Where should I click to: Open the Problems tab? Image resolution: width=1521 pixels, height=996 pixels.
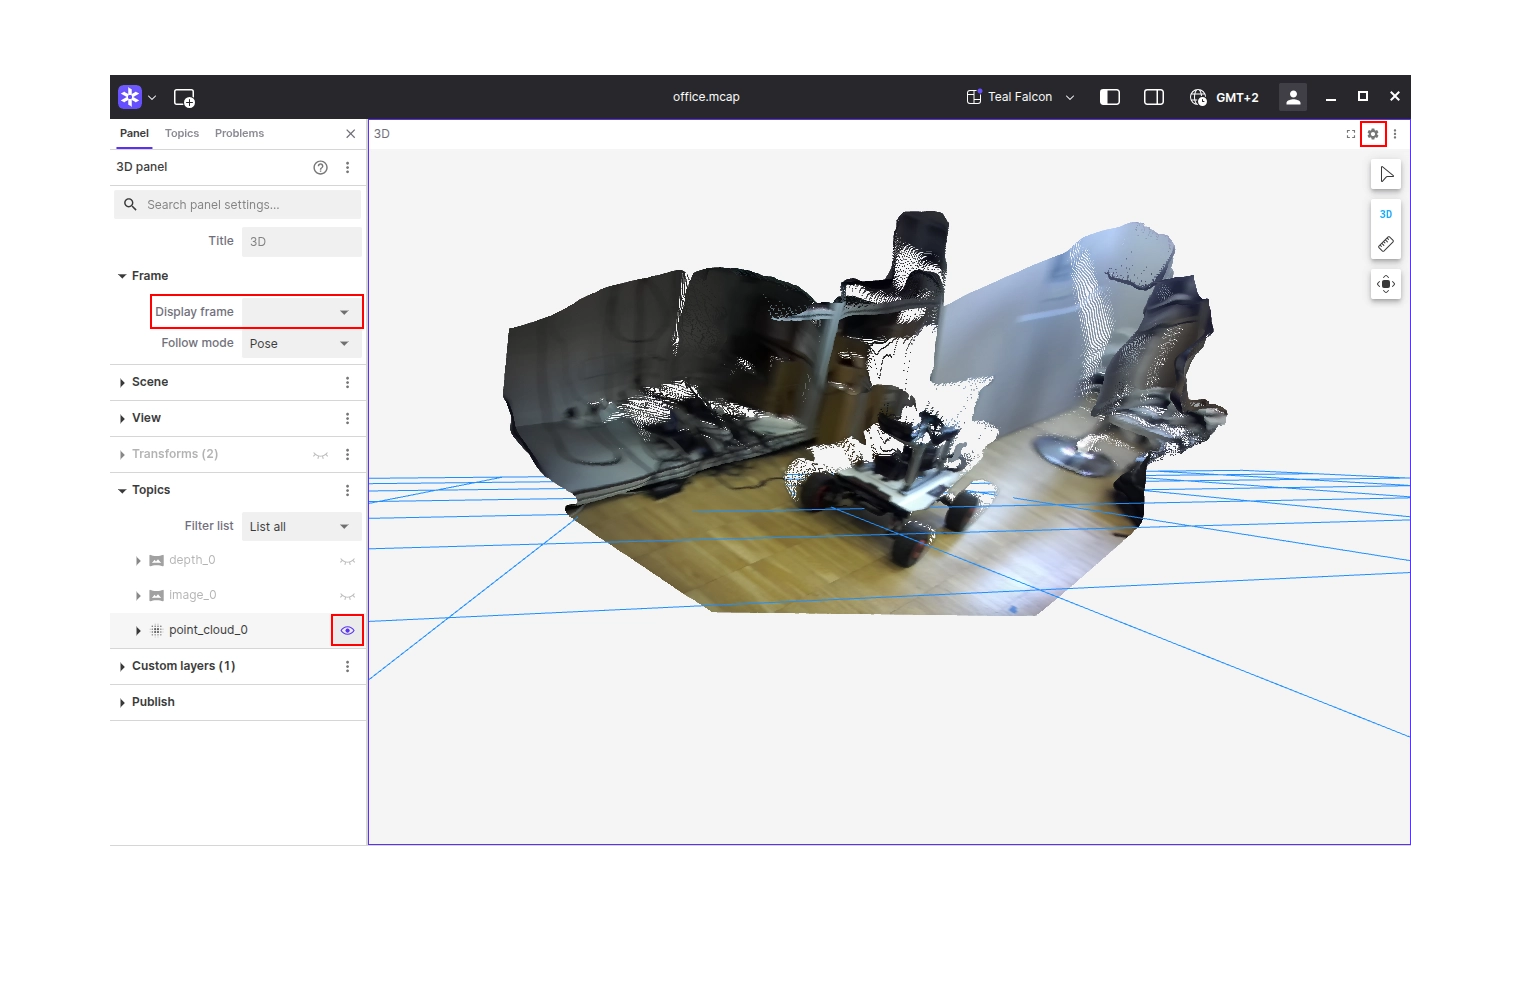click(239, 133)
